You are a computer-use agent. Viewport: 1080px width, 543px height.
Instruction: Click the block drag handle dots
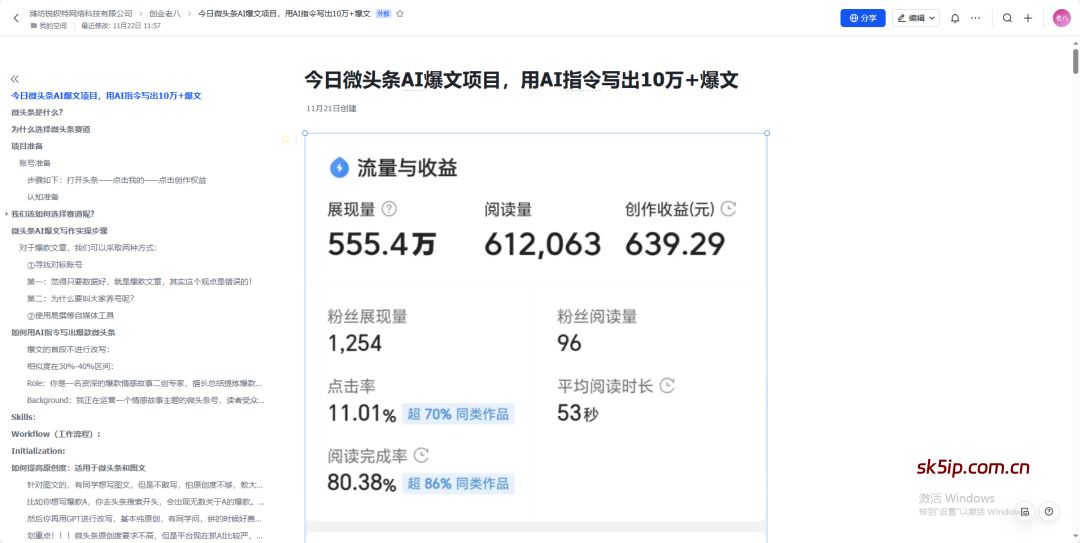296,140
